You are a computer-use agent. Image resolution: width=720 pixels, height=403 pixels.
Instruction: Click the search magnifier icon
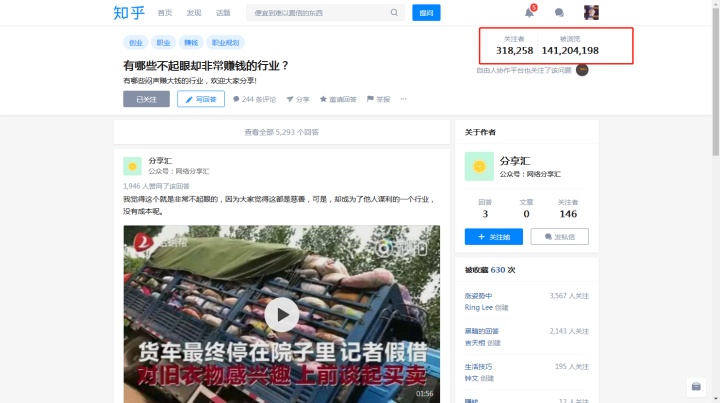coord(394,12)
